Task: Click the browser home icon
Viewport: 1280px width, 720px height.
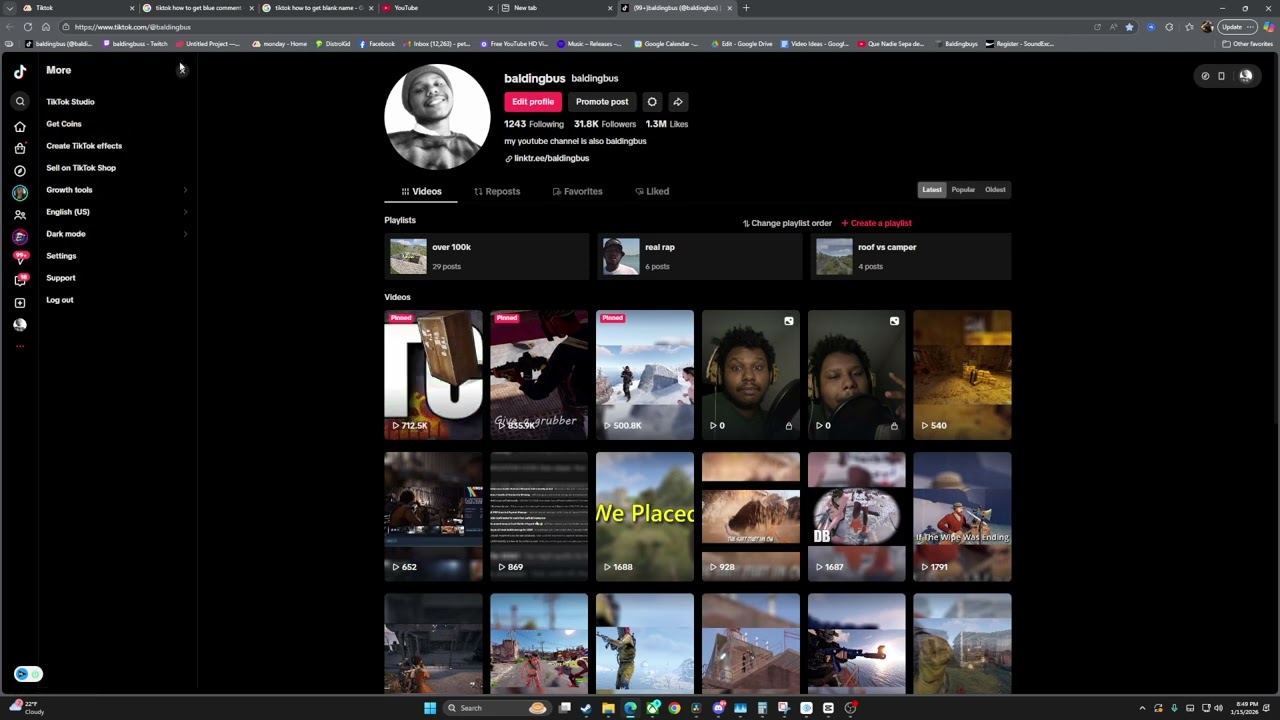Action: (x=46, y=27)
